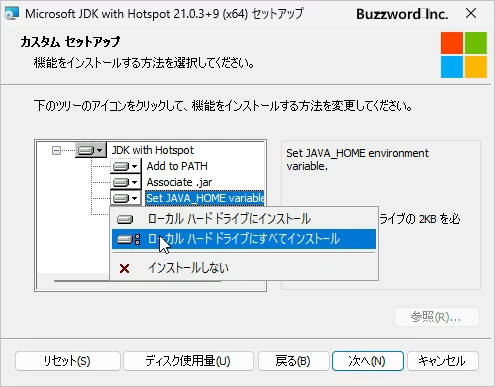Viewport: 495px width, 387px height.
Task: Choose インストールしない menu entry
Action: click(244, 268)
